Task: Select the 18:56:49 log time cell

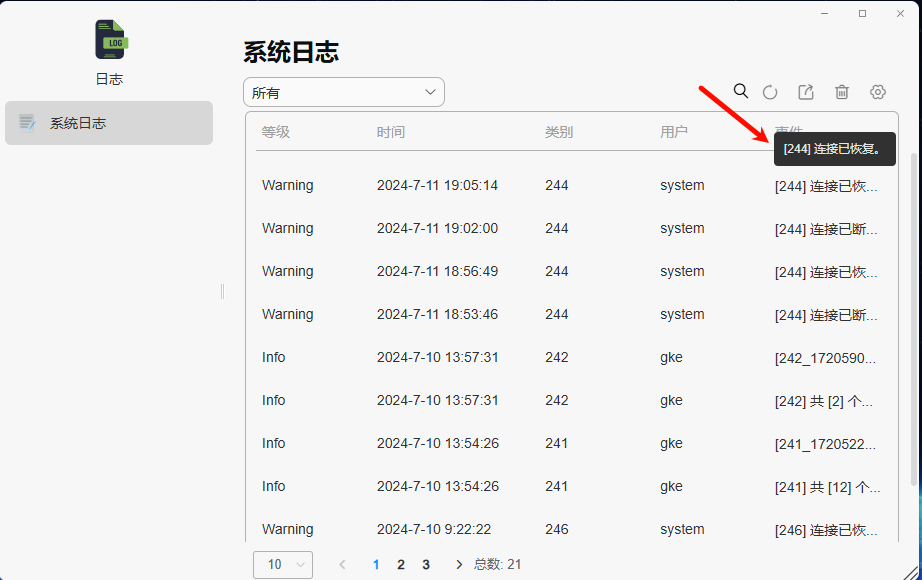Action: click(437, 271)
